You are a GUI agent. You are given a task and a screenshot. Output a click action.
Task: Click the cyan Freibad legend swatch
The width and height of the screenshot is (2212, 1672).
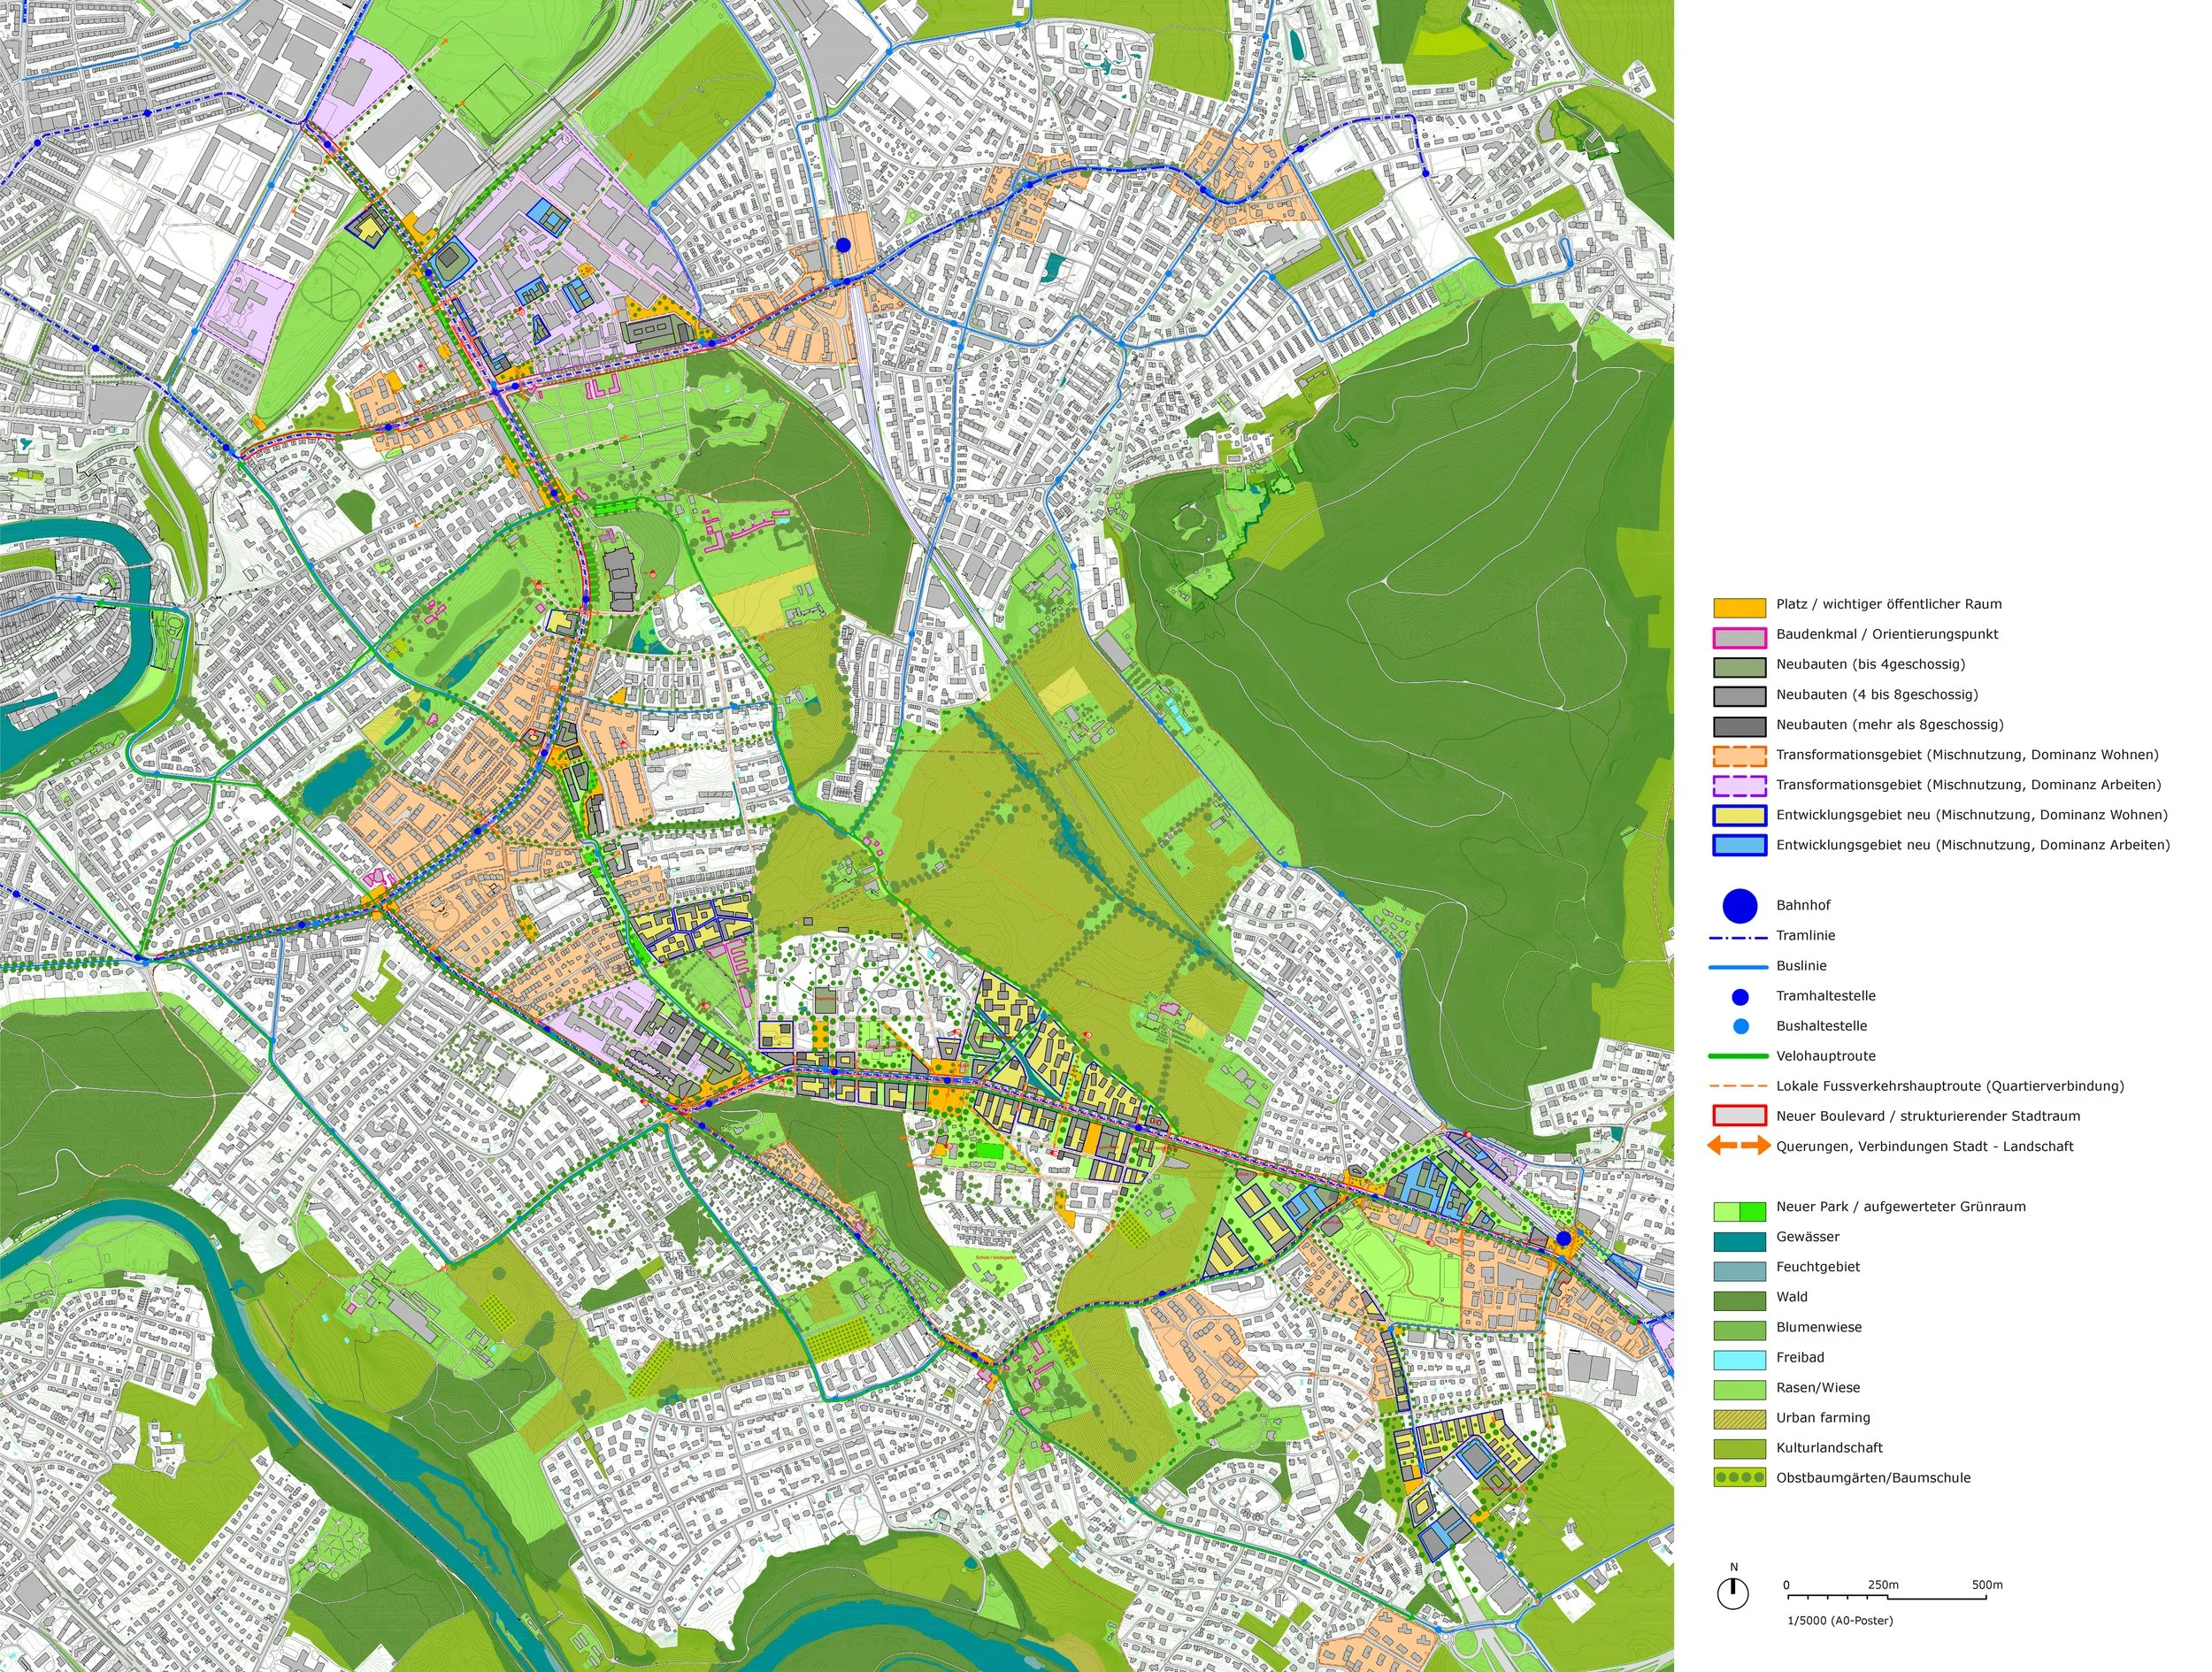tap(1739, 1358)
